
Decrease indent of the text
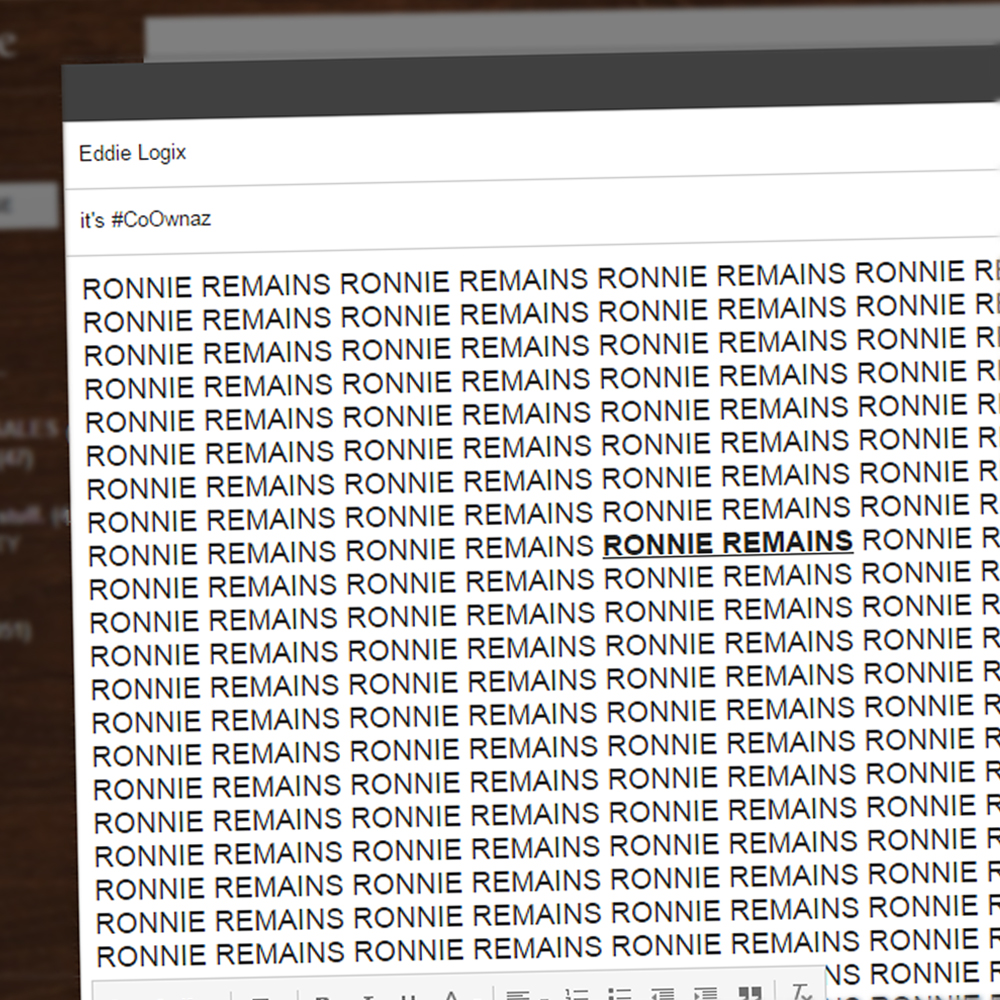[662, 995]
